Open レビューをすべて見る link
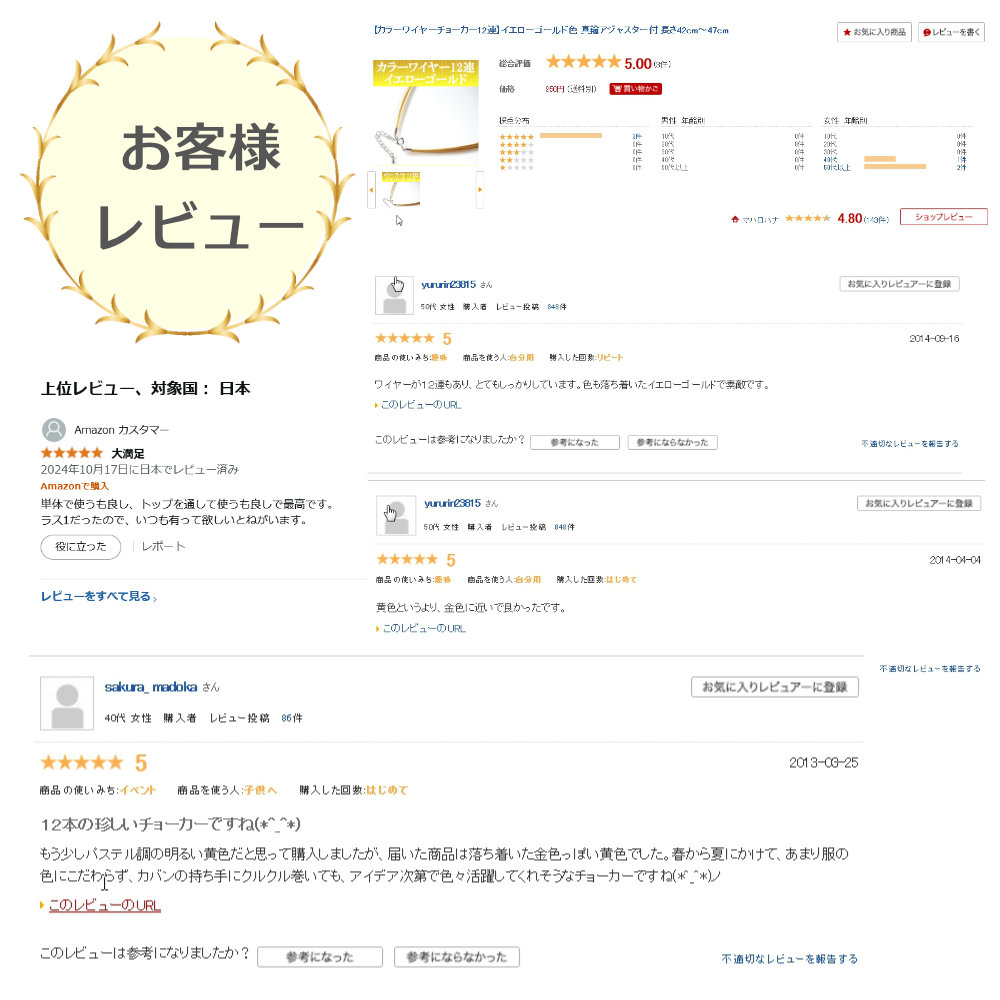The height and width of the screenshot is (1000, 1000). pos(98,596)
